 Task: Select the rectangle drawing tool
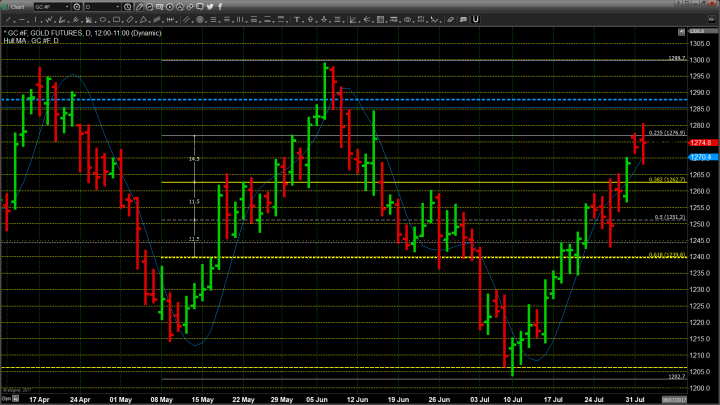(116, 20)
